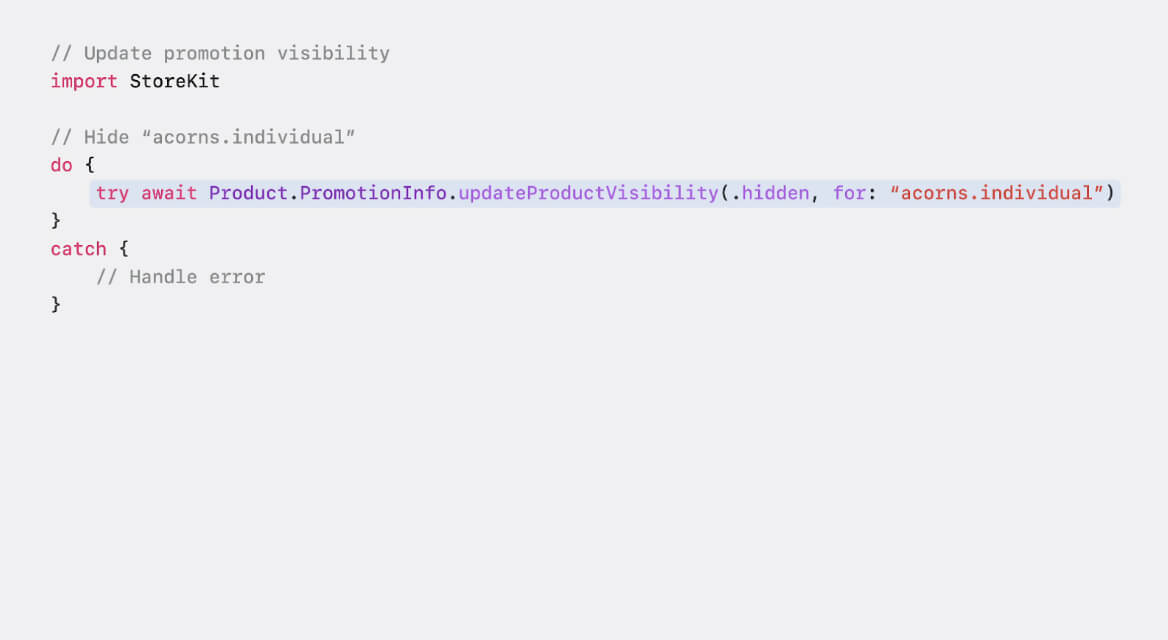1168x640 pixels.
Task: Click the final closing brace
Action: [56, 305]
